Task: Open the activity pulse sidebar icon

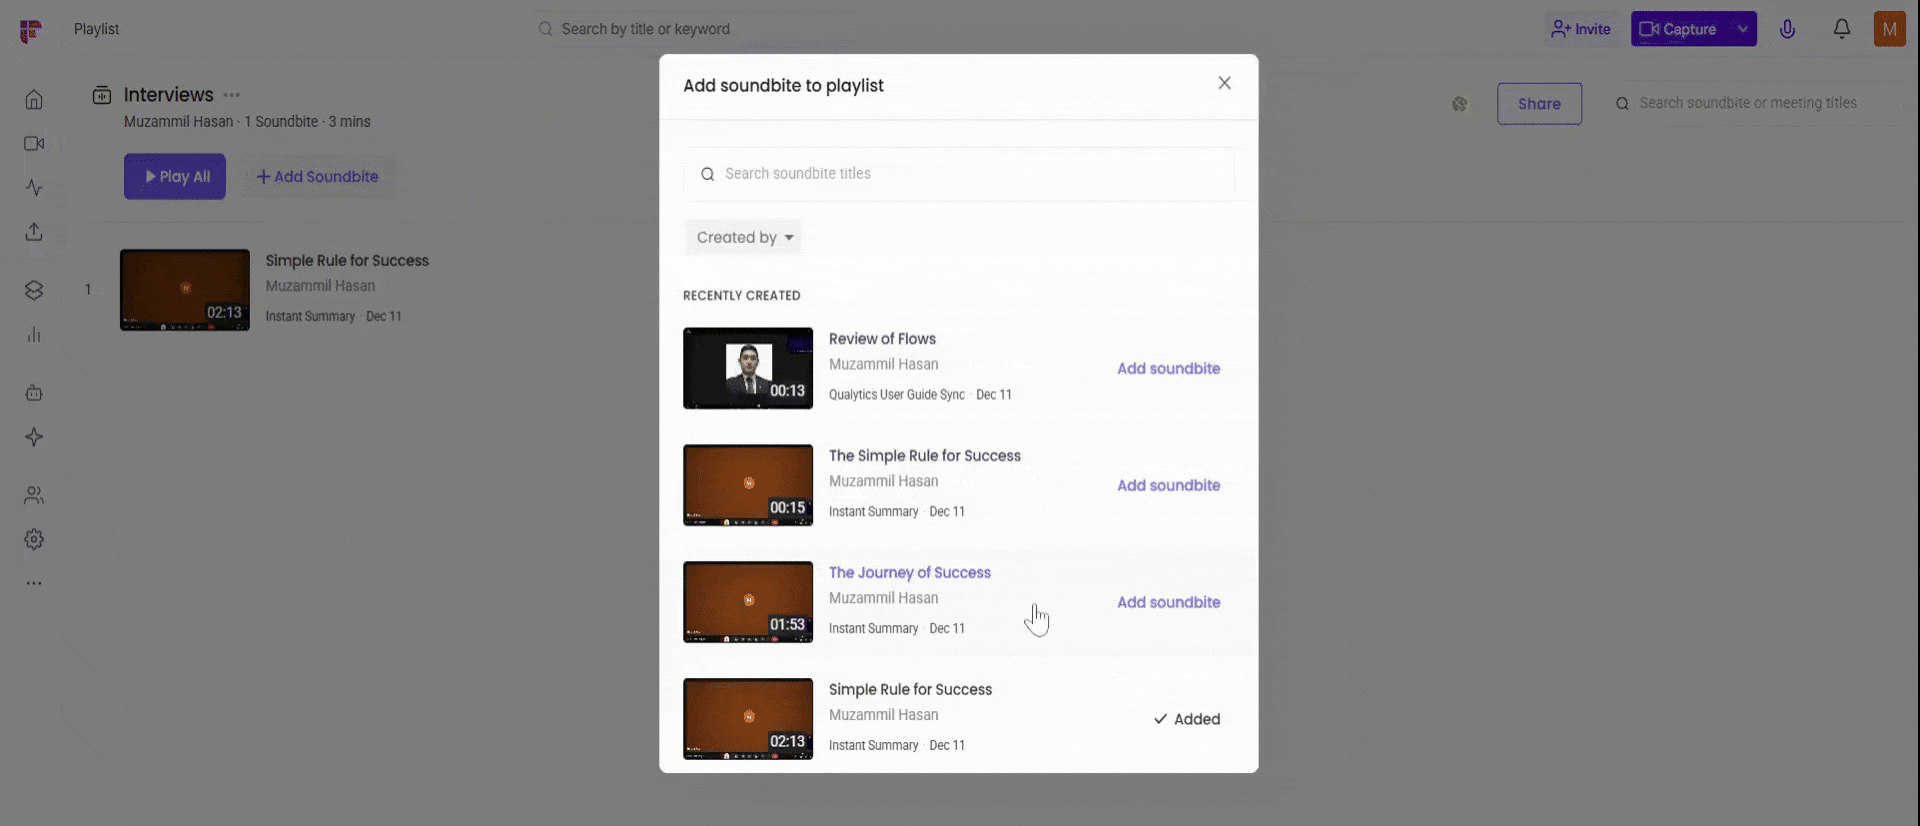Action: click(x=34, y=188)
